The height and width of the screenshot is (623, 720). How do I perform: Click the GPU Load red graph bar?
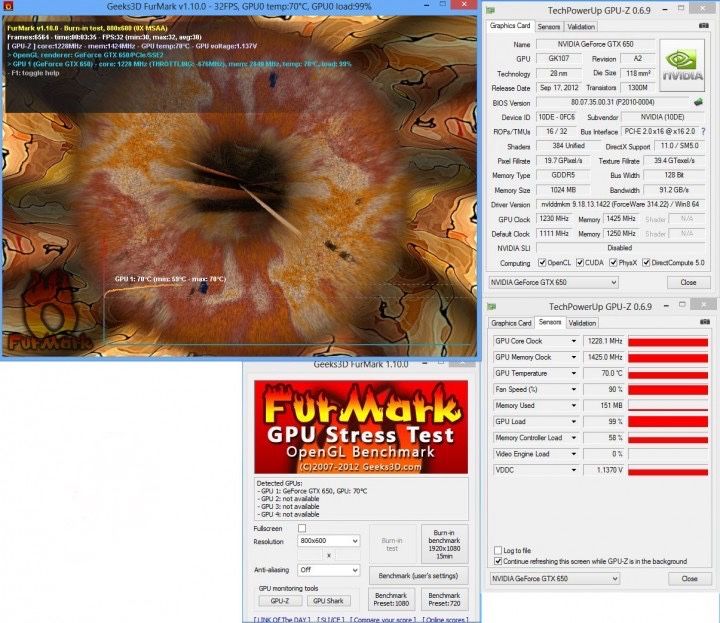(668, 421)
